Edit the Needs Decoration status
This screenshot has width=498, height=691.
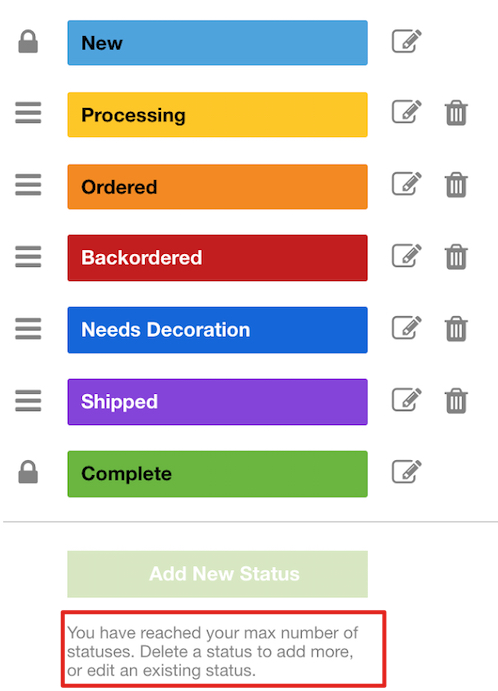[x=406, y=327]
